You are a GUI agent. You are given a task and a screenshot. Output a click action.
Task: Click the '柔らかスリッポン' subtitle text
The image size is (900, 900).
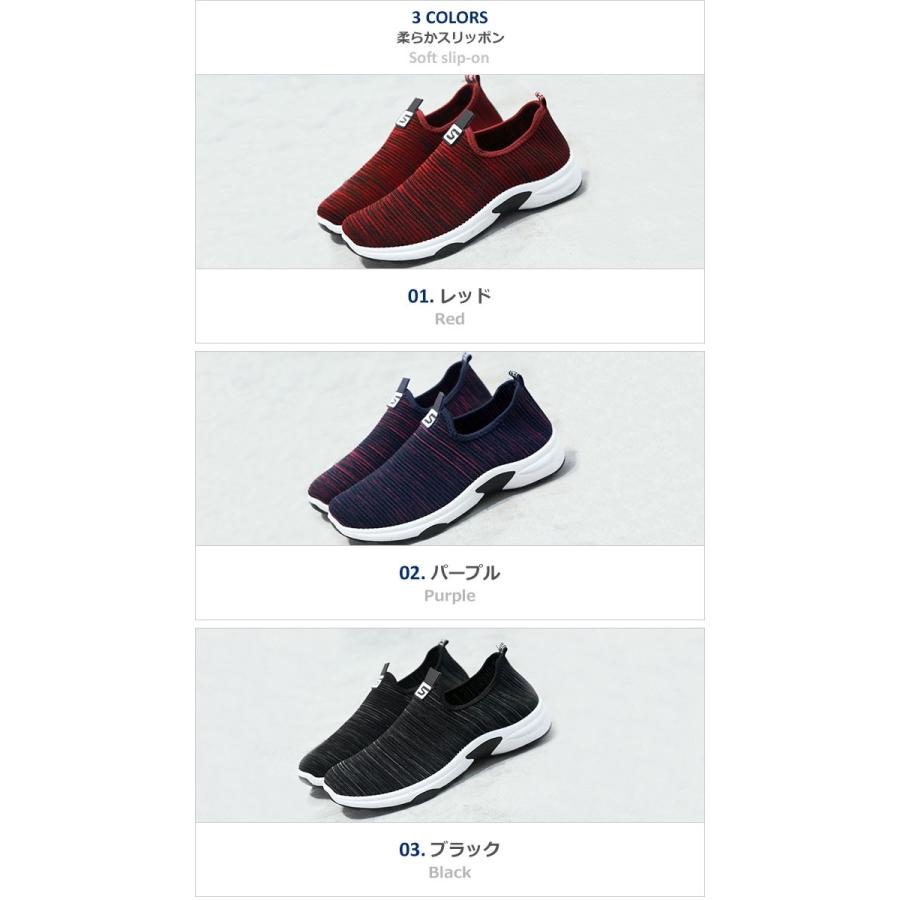pyautogui.click(x=450, y=38)
